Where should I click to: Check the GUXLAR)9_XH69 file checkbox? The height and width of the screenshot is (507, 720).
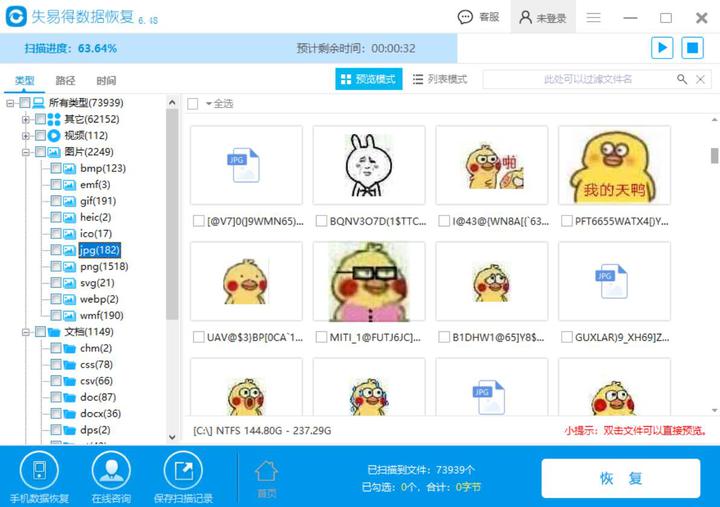click(567, 337)
